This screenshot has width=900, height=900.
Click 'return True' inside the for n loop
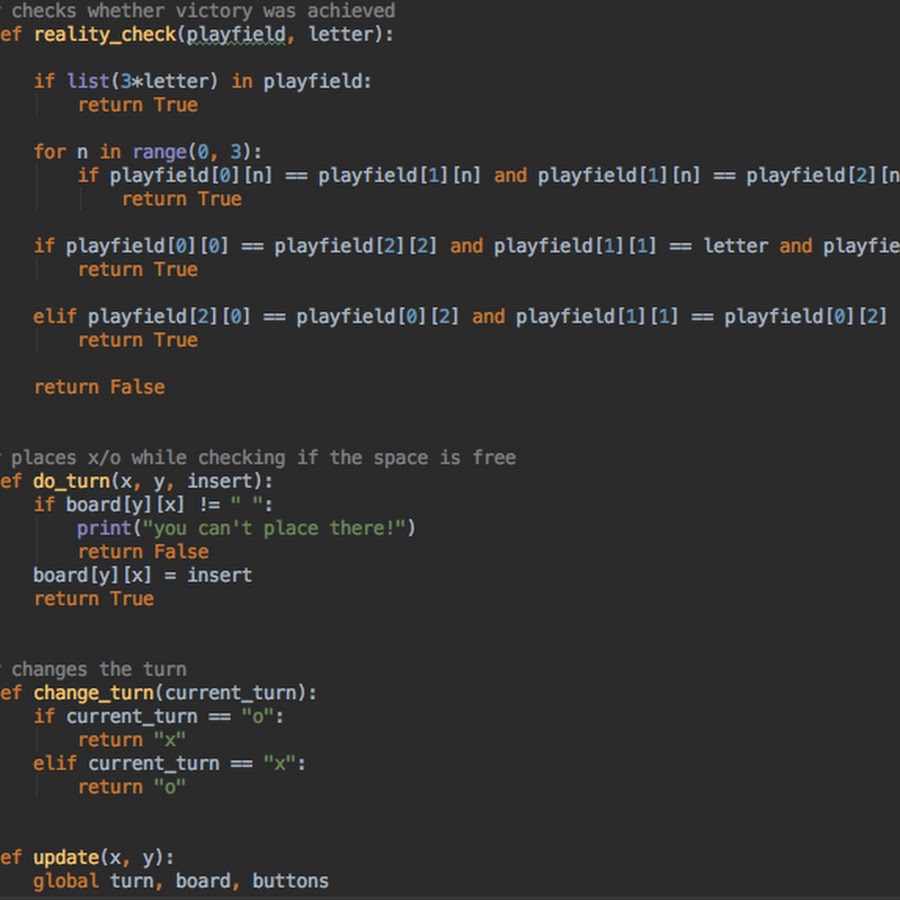pos(182,199)
